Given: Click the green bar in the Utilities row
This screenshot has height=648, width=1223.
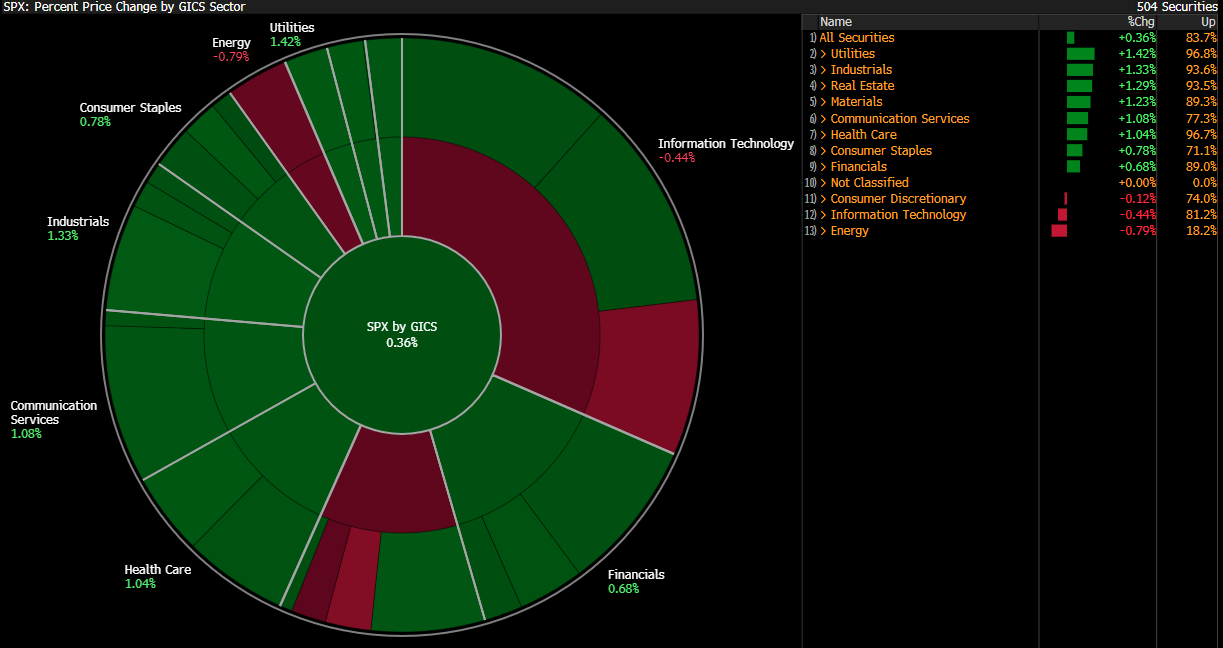Looking at the screenshot, I should point(1080,54).
